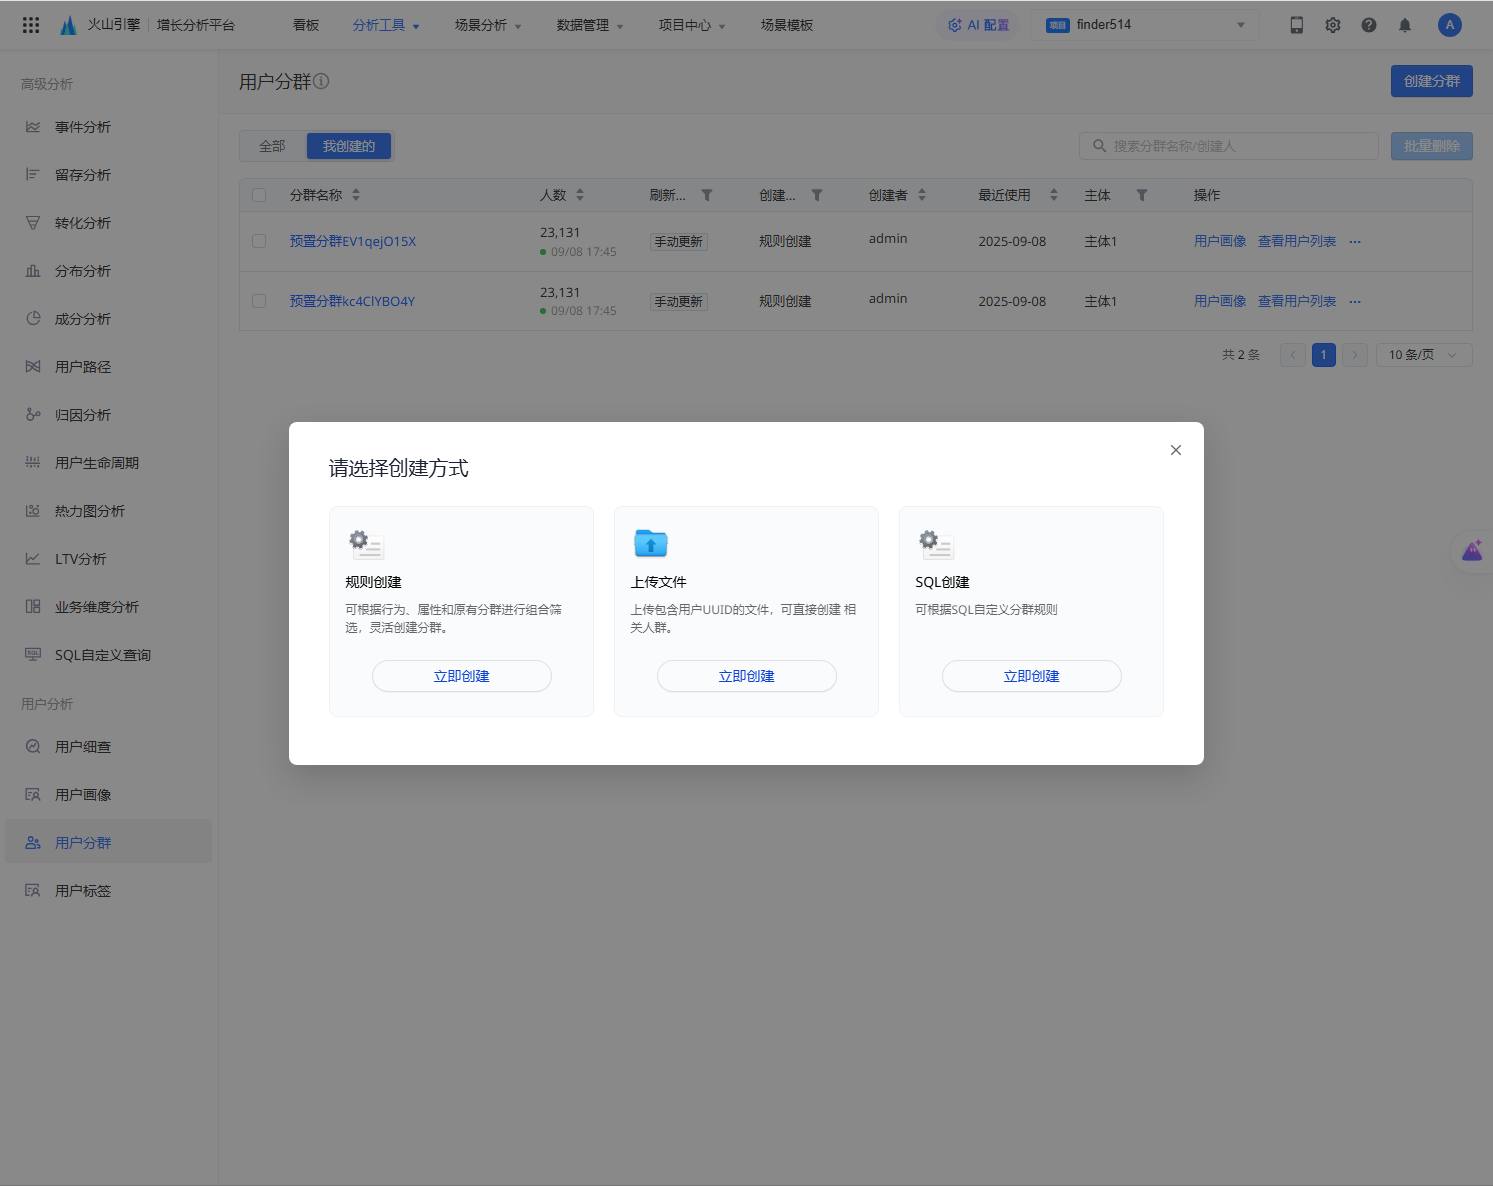Image resolution: width=1493 pixels, height=1186 pixels.
Task: Open 场景模板 in the top navigation
Action: [x=787, y=25]
